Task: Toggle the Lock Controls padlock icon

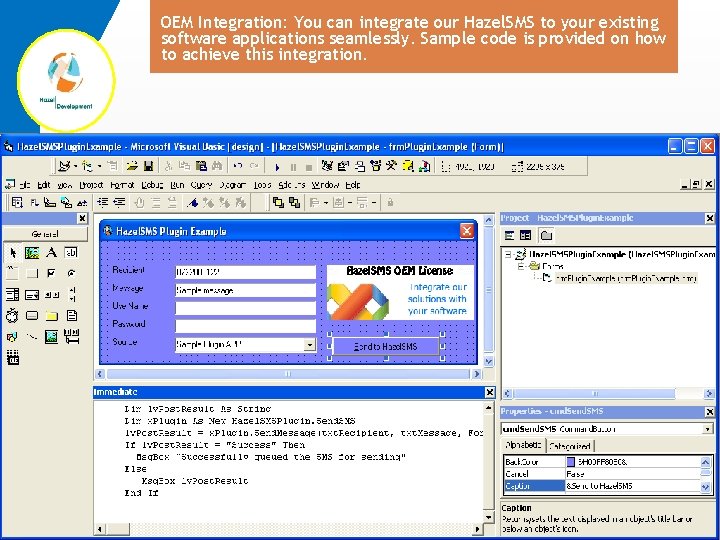Action: pyautogui.click(x=390, y=202)
